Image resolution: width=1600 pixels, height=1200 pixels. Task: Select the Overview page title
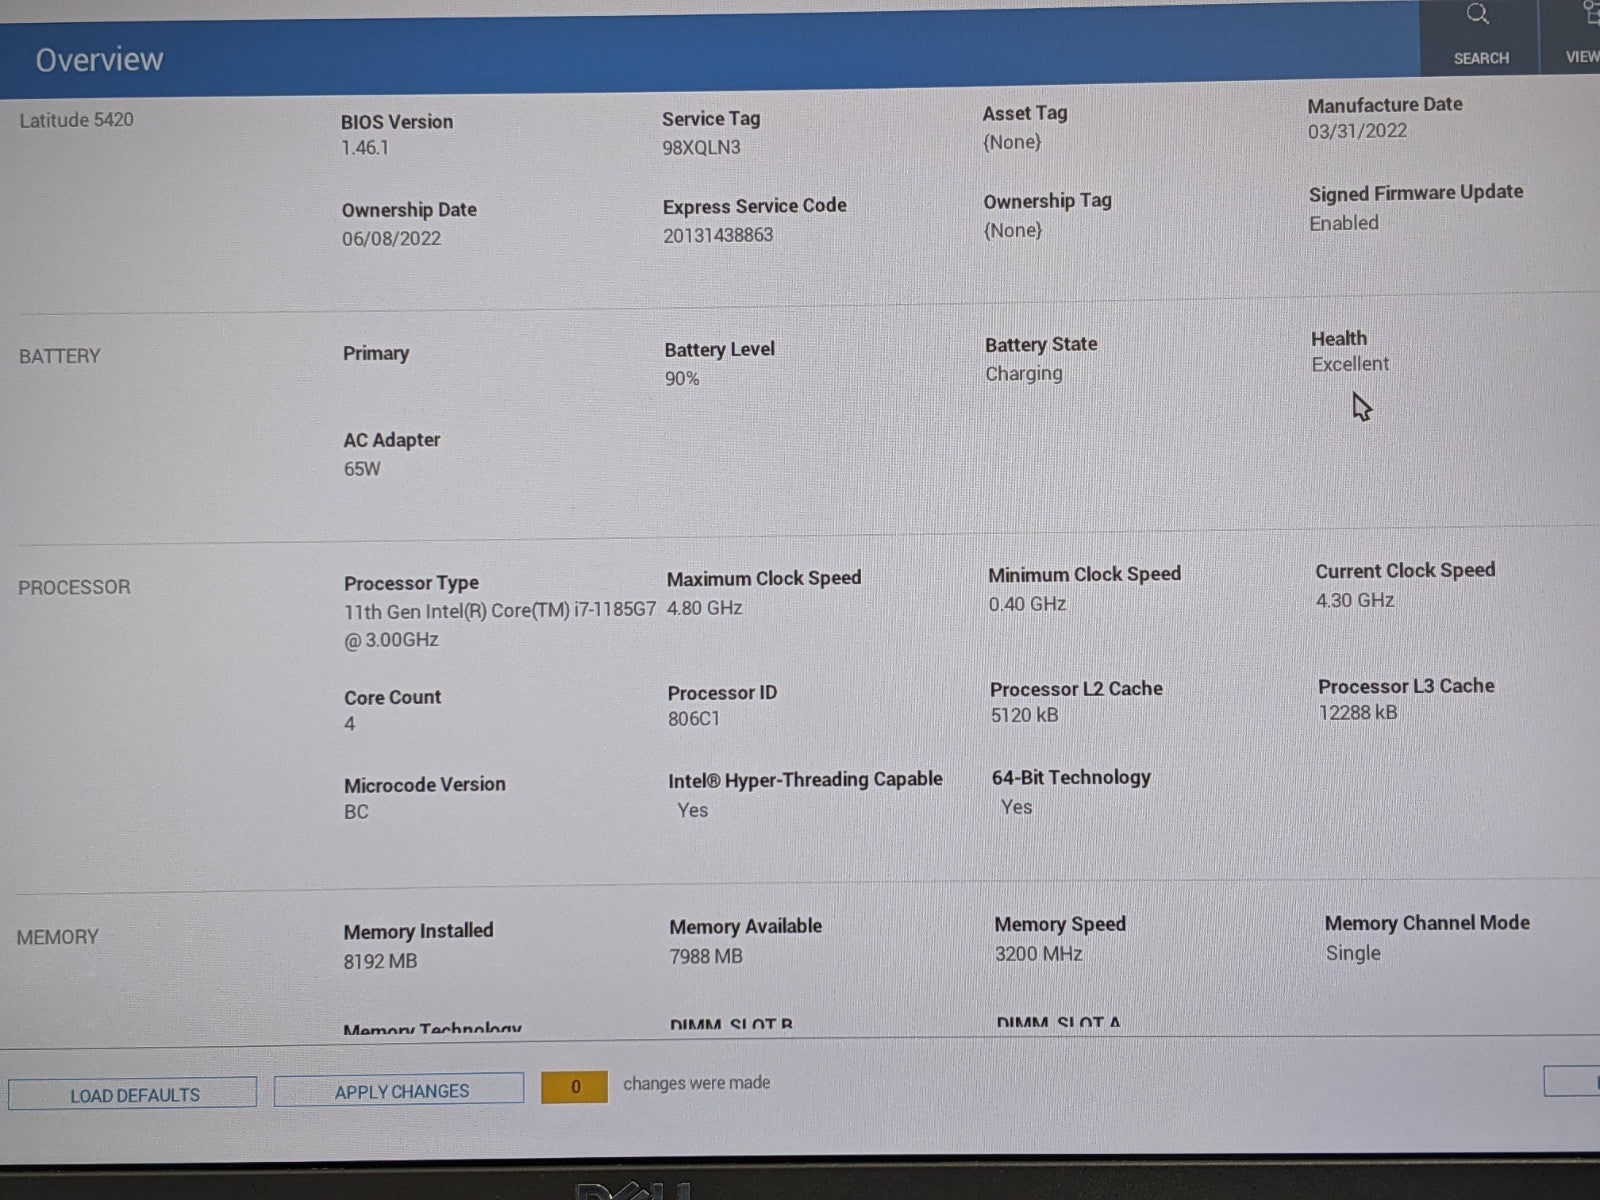click(99, 60)
